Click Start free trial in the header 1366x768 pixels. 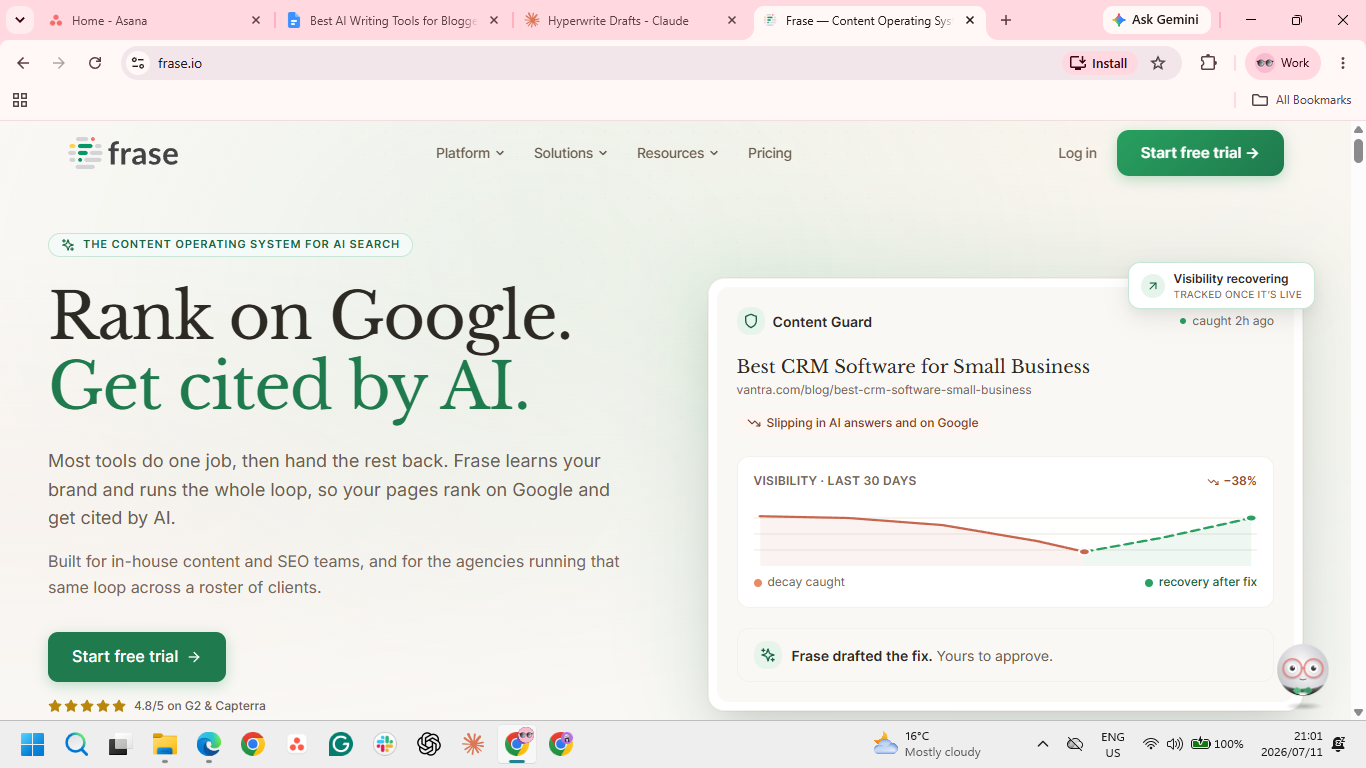point(1200,153)
